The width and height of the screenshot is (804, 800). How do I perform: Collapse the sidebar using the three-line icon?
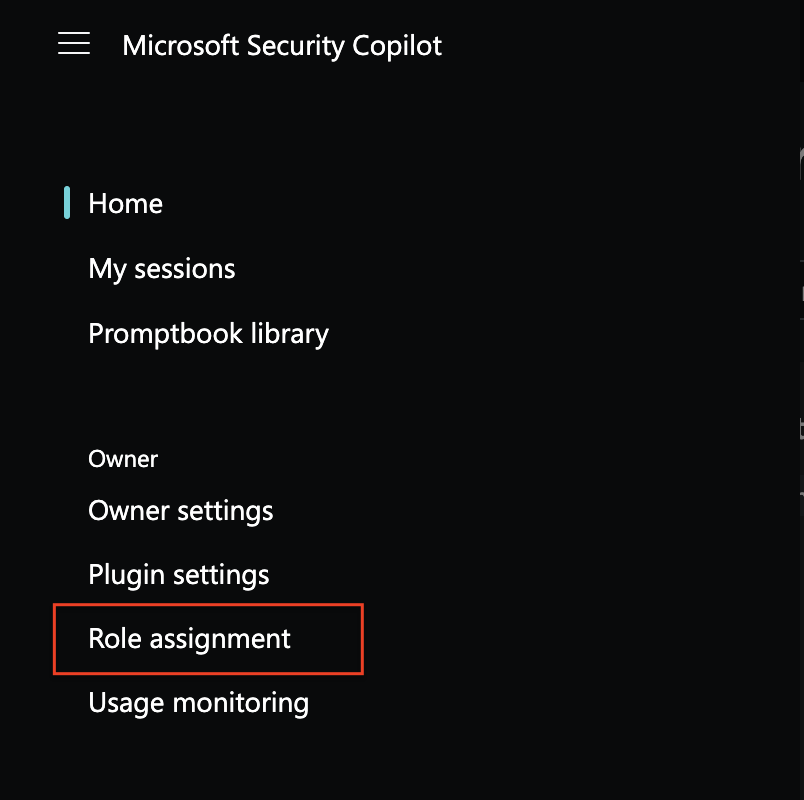pyautogui.click(x=74, y=44)
